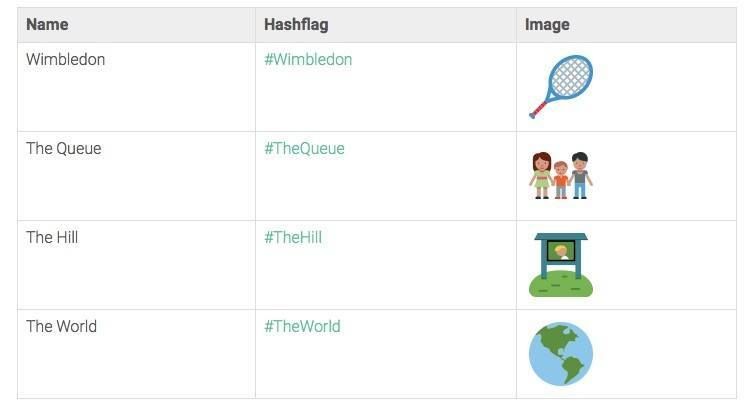Screen dimensions: 753x420
Task: Select the Wimbledon name cell
Action: click(x=65, y=60)
